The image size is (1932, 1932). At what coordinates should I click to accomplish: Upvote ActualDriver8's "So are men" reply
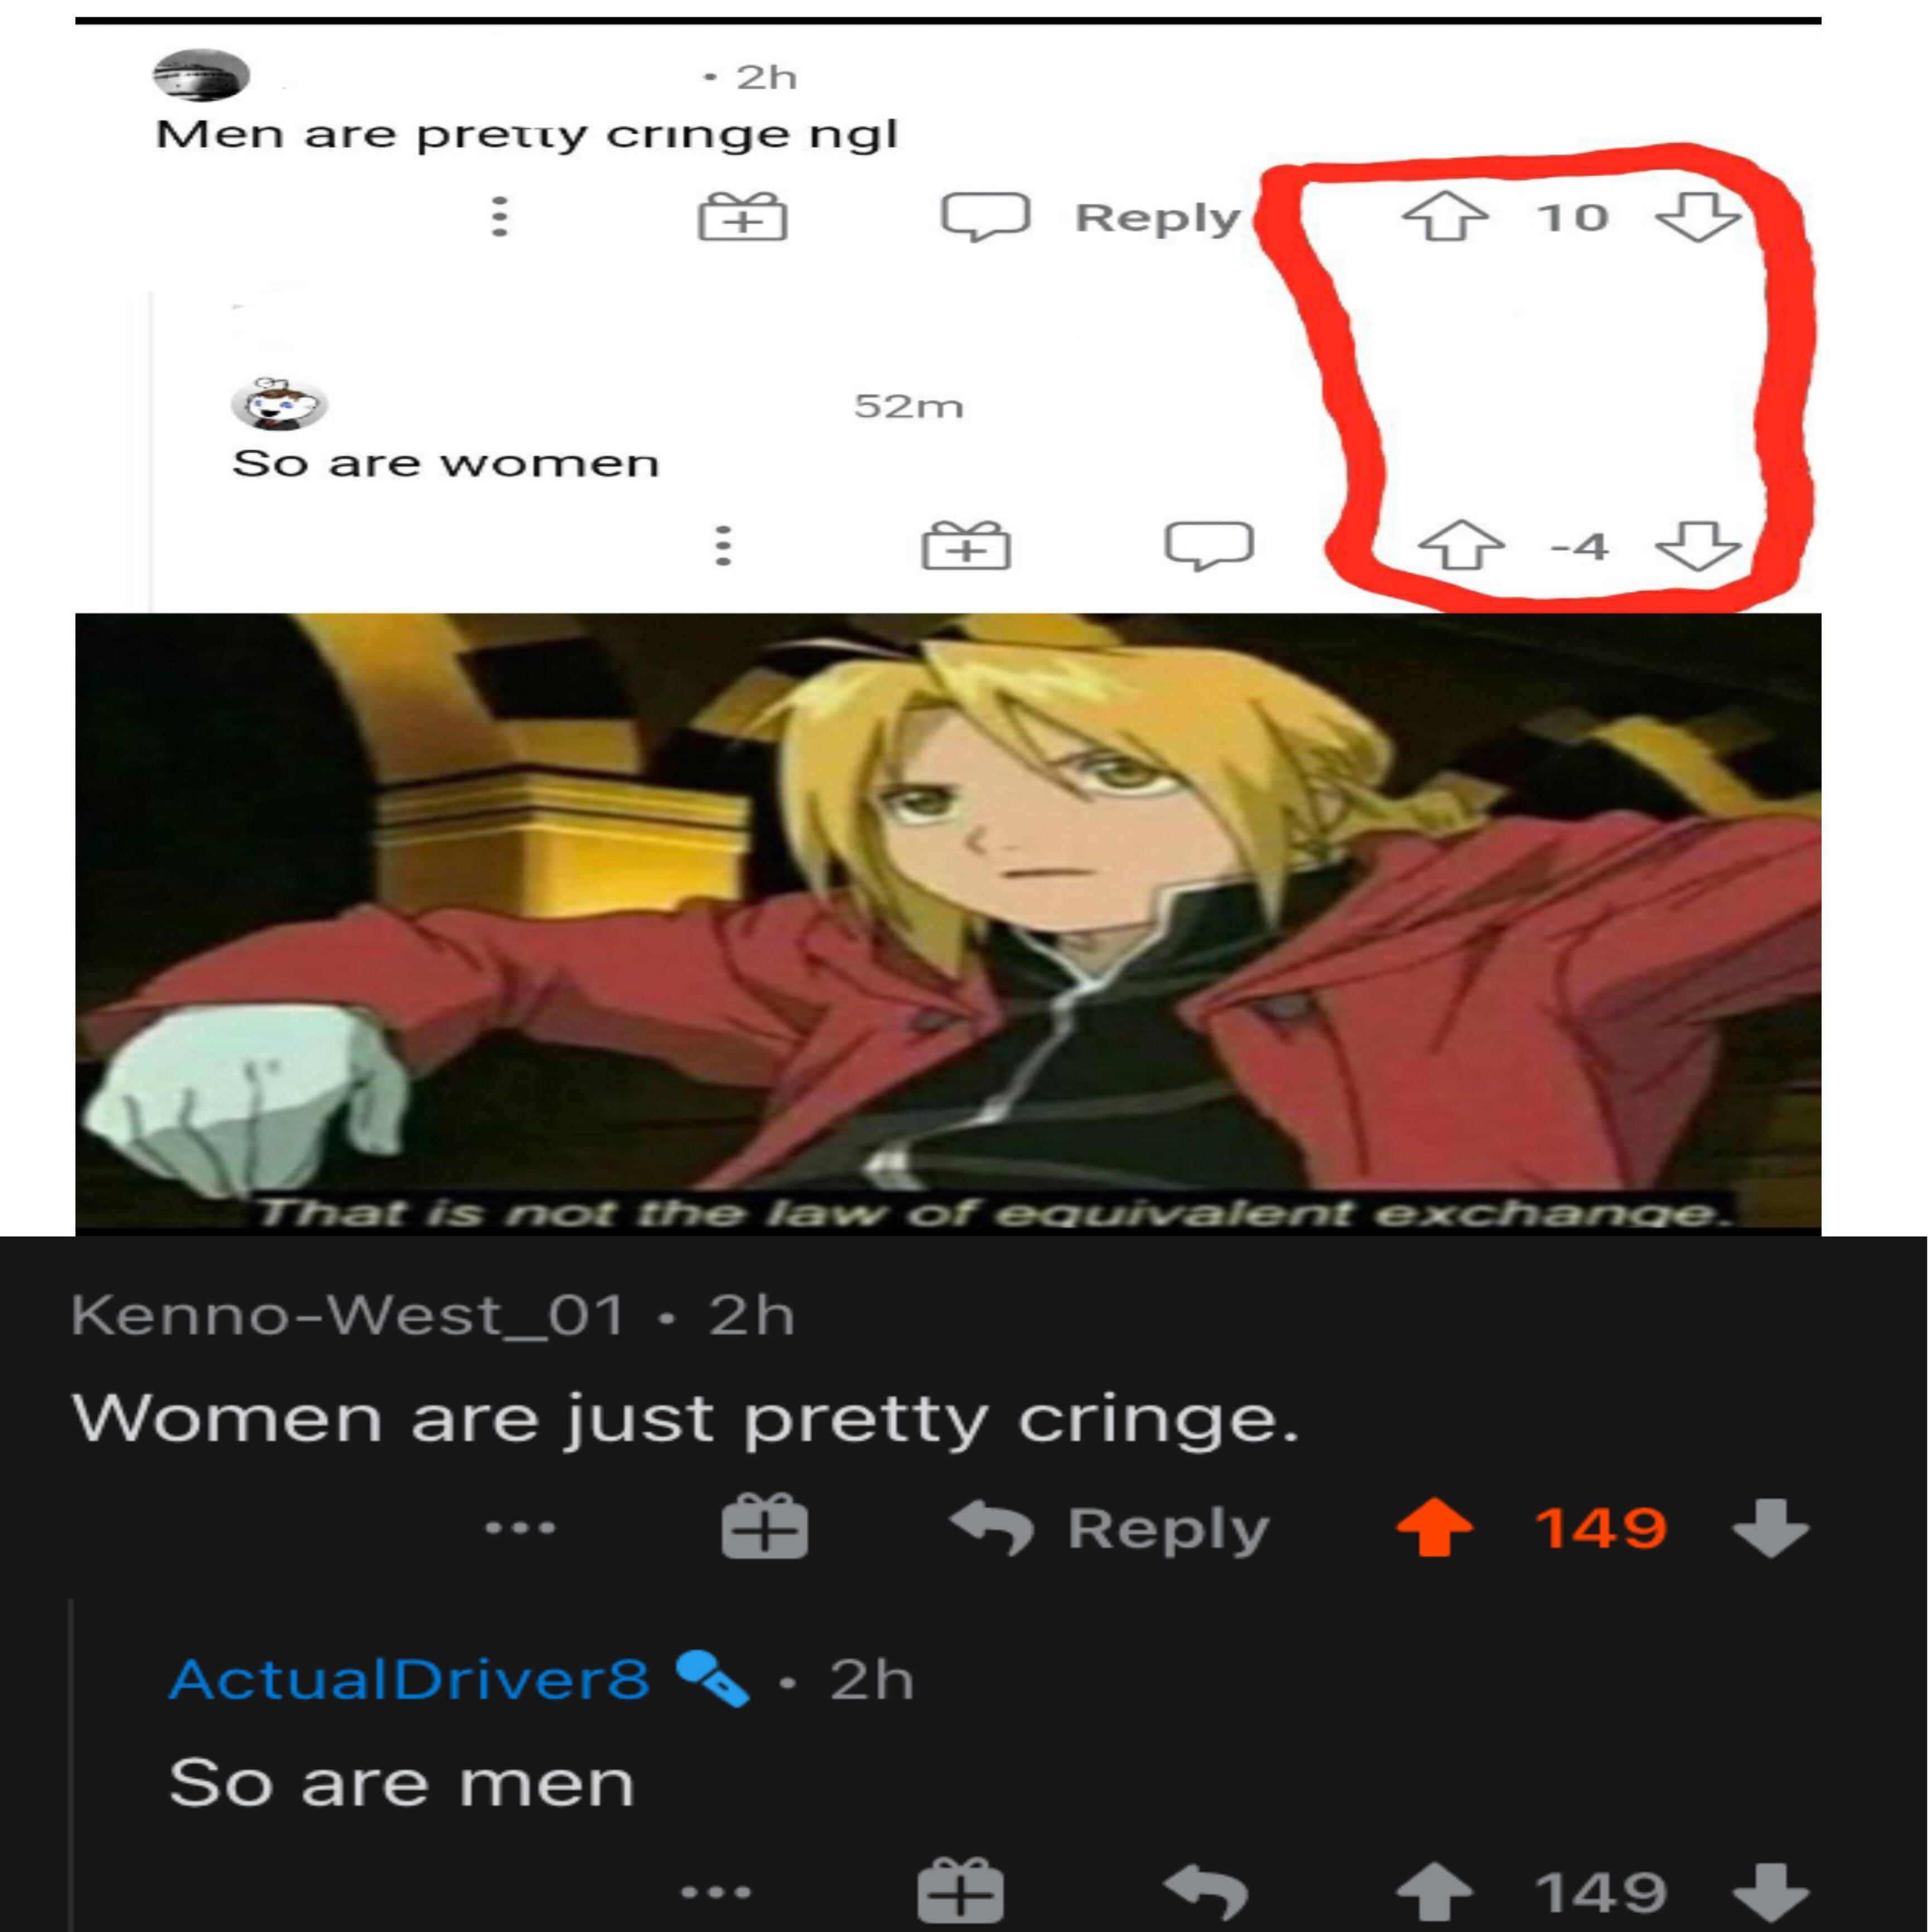point(1434,1891)
